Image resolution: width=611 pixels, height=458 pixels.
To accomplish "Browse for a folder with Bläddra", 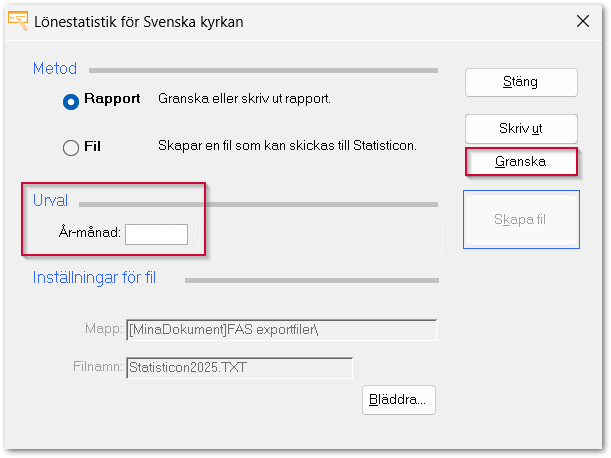I will [x=398, y=400].
